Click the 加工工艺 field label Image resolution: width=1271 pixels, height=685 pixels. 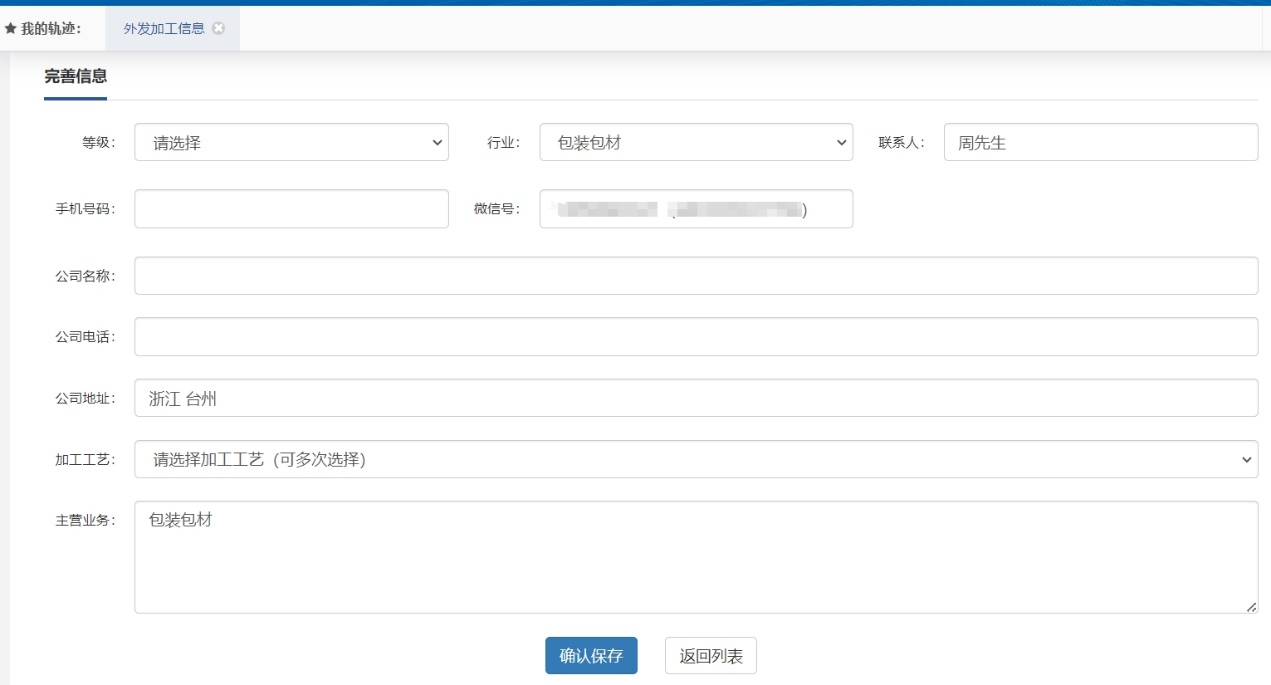[x=86, y=460]
